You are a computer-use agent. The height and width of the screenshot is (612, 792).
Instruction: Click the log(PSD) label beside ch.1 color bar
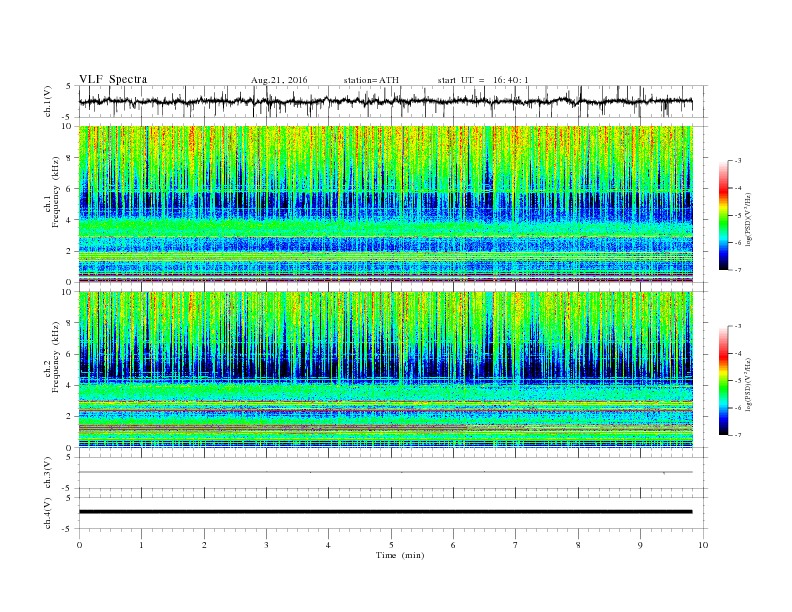pyautogui.click(x=748, y=220)
